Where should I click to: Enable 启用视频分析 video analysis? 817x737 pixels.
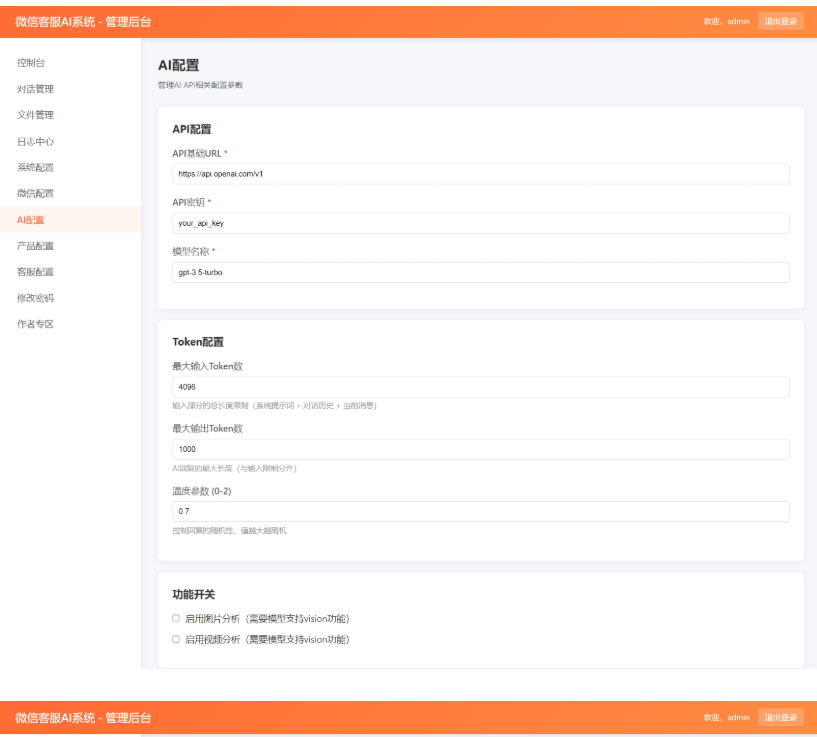pyautogui.click(x=176, y=638)
